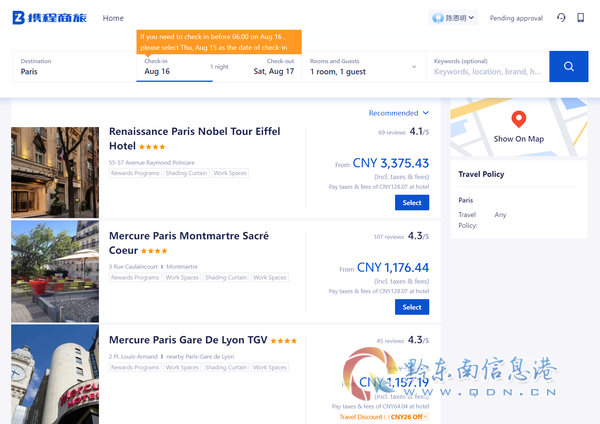Open the mobile app phone icon
This screenshot has height=424, width=600.
(x=580, y=18)
